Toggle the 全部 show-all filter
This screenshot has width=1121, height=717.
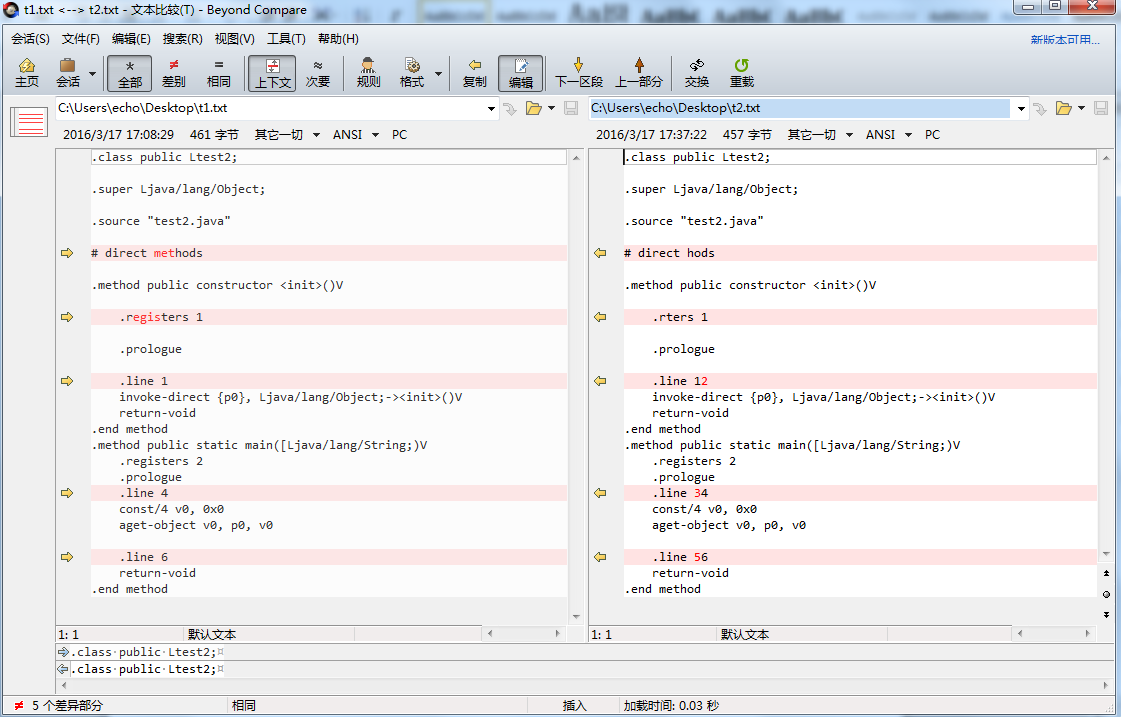coord(130,73)
